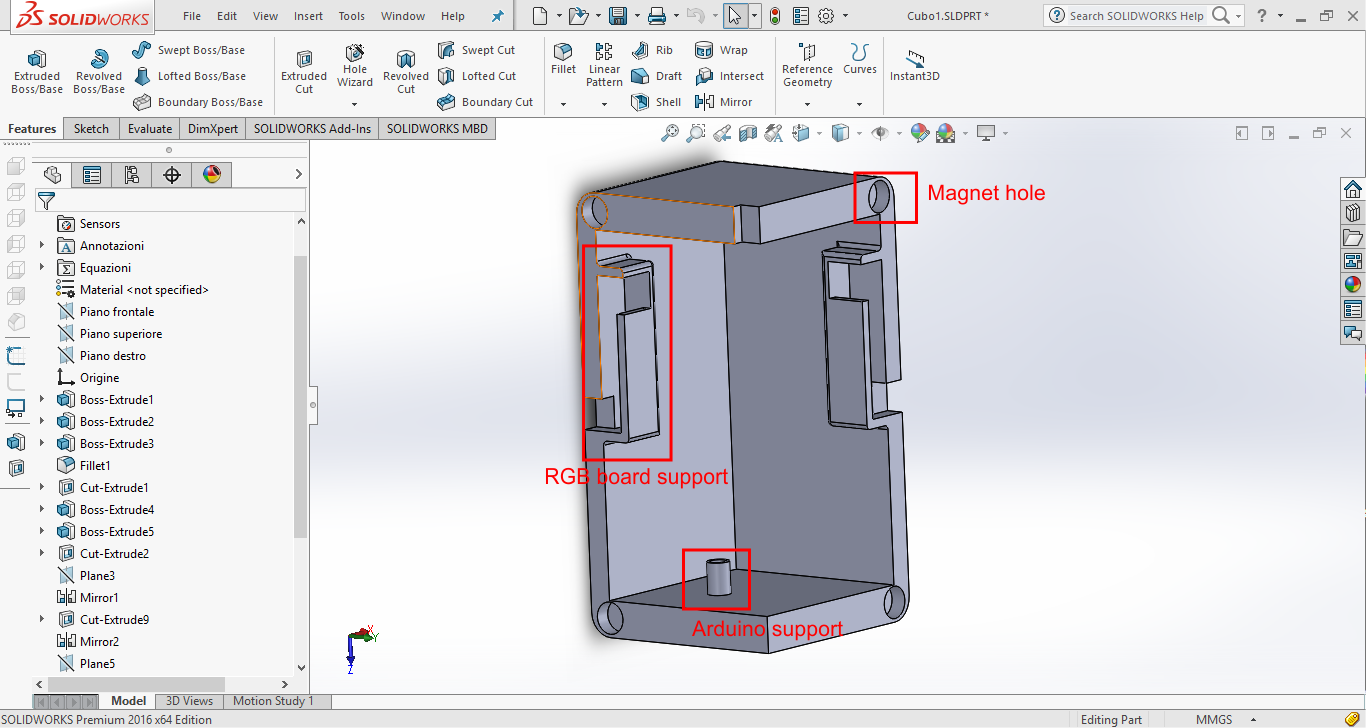Image resolution: width=1366 pixels, height=728 pixels.
Task: Switch to the Evaluate tab
Action: point(149,129)
